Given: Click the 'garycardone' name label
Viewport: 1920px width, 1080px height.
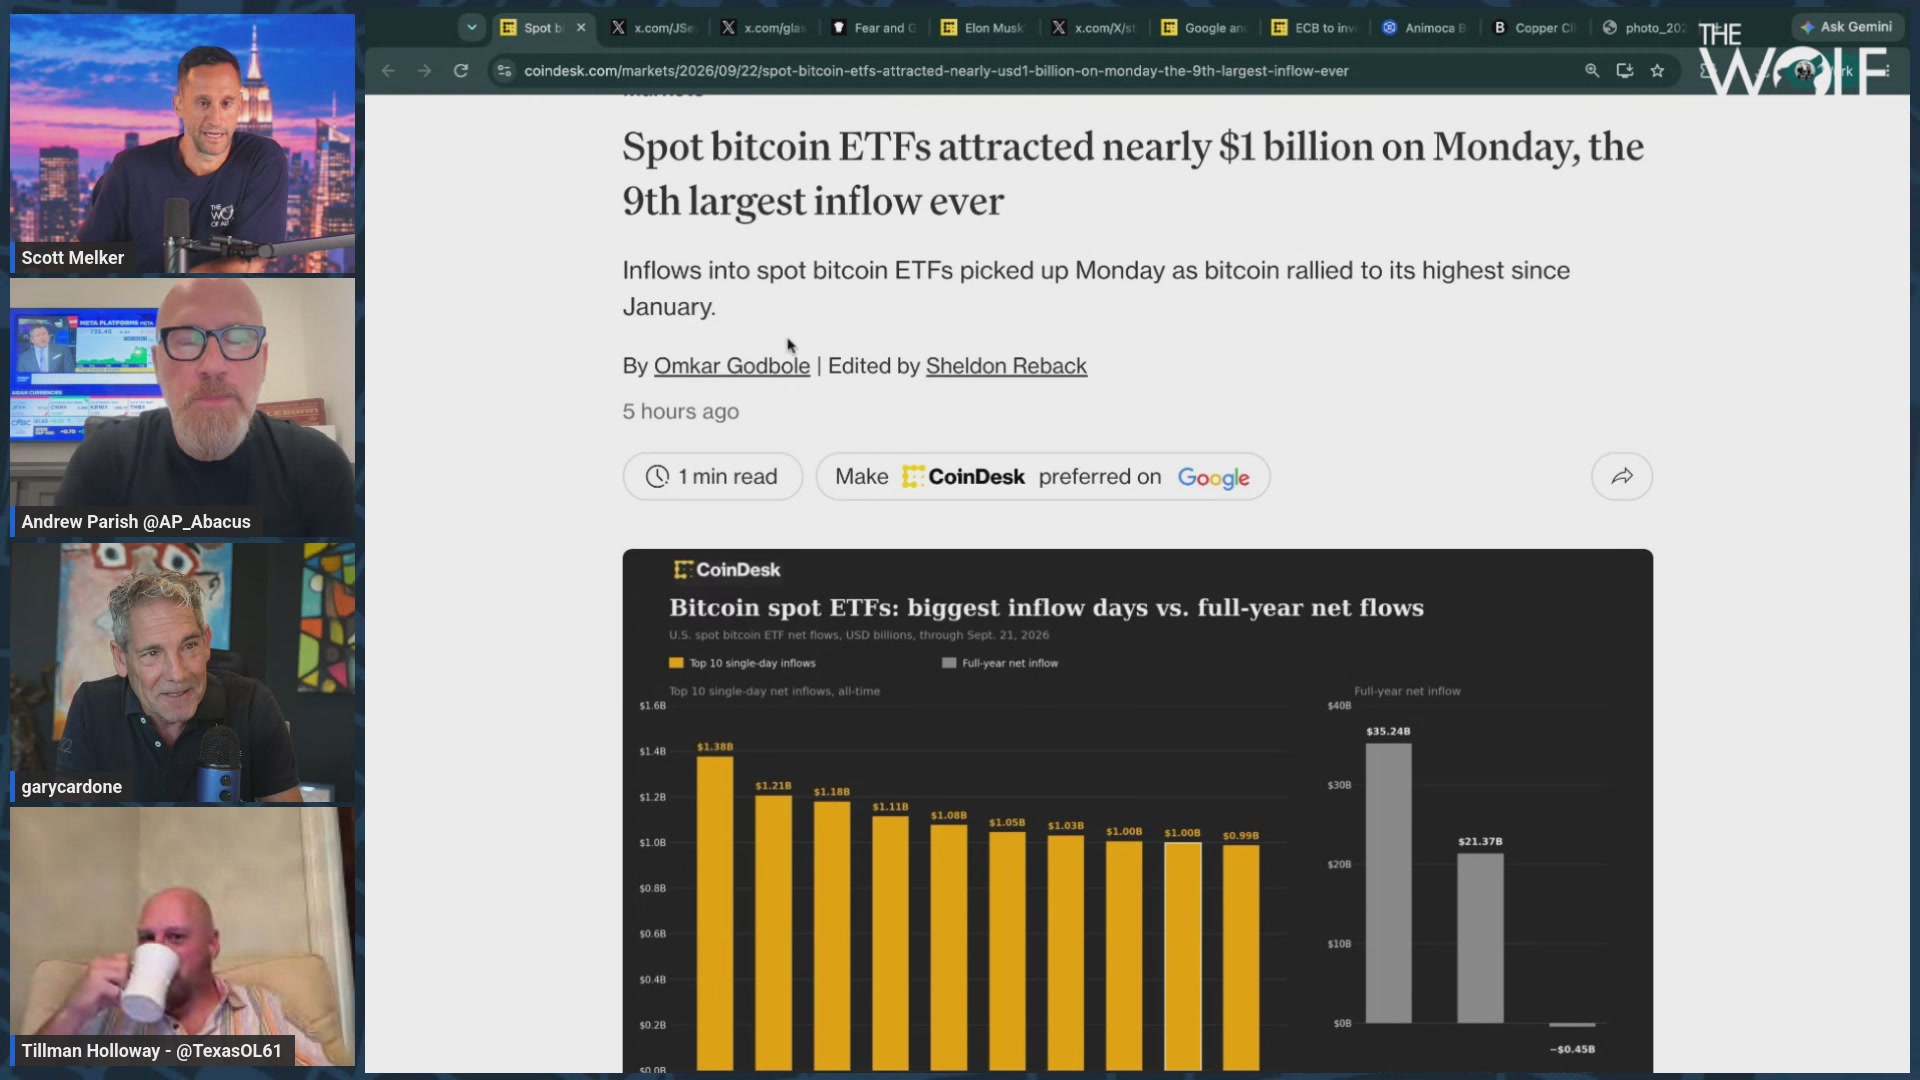Looking at the screenshot, I should (x=72, y=787).
